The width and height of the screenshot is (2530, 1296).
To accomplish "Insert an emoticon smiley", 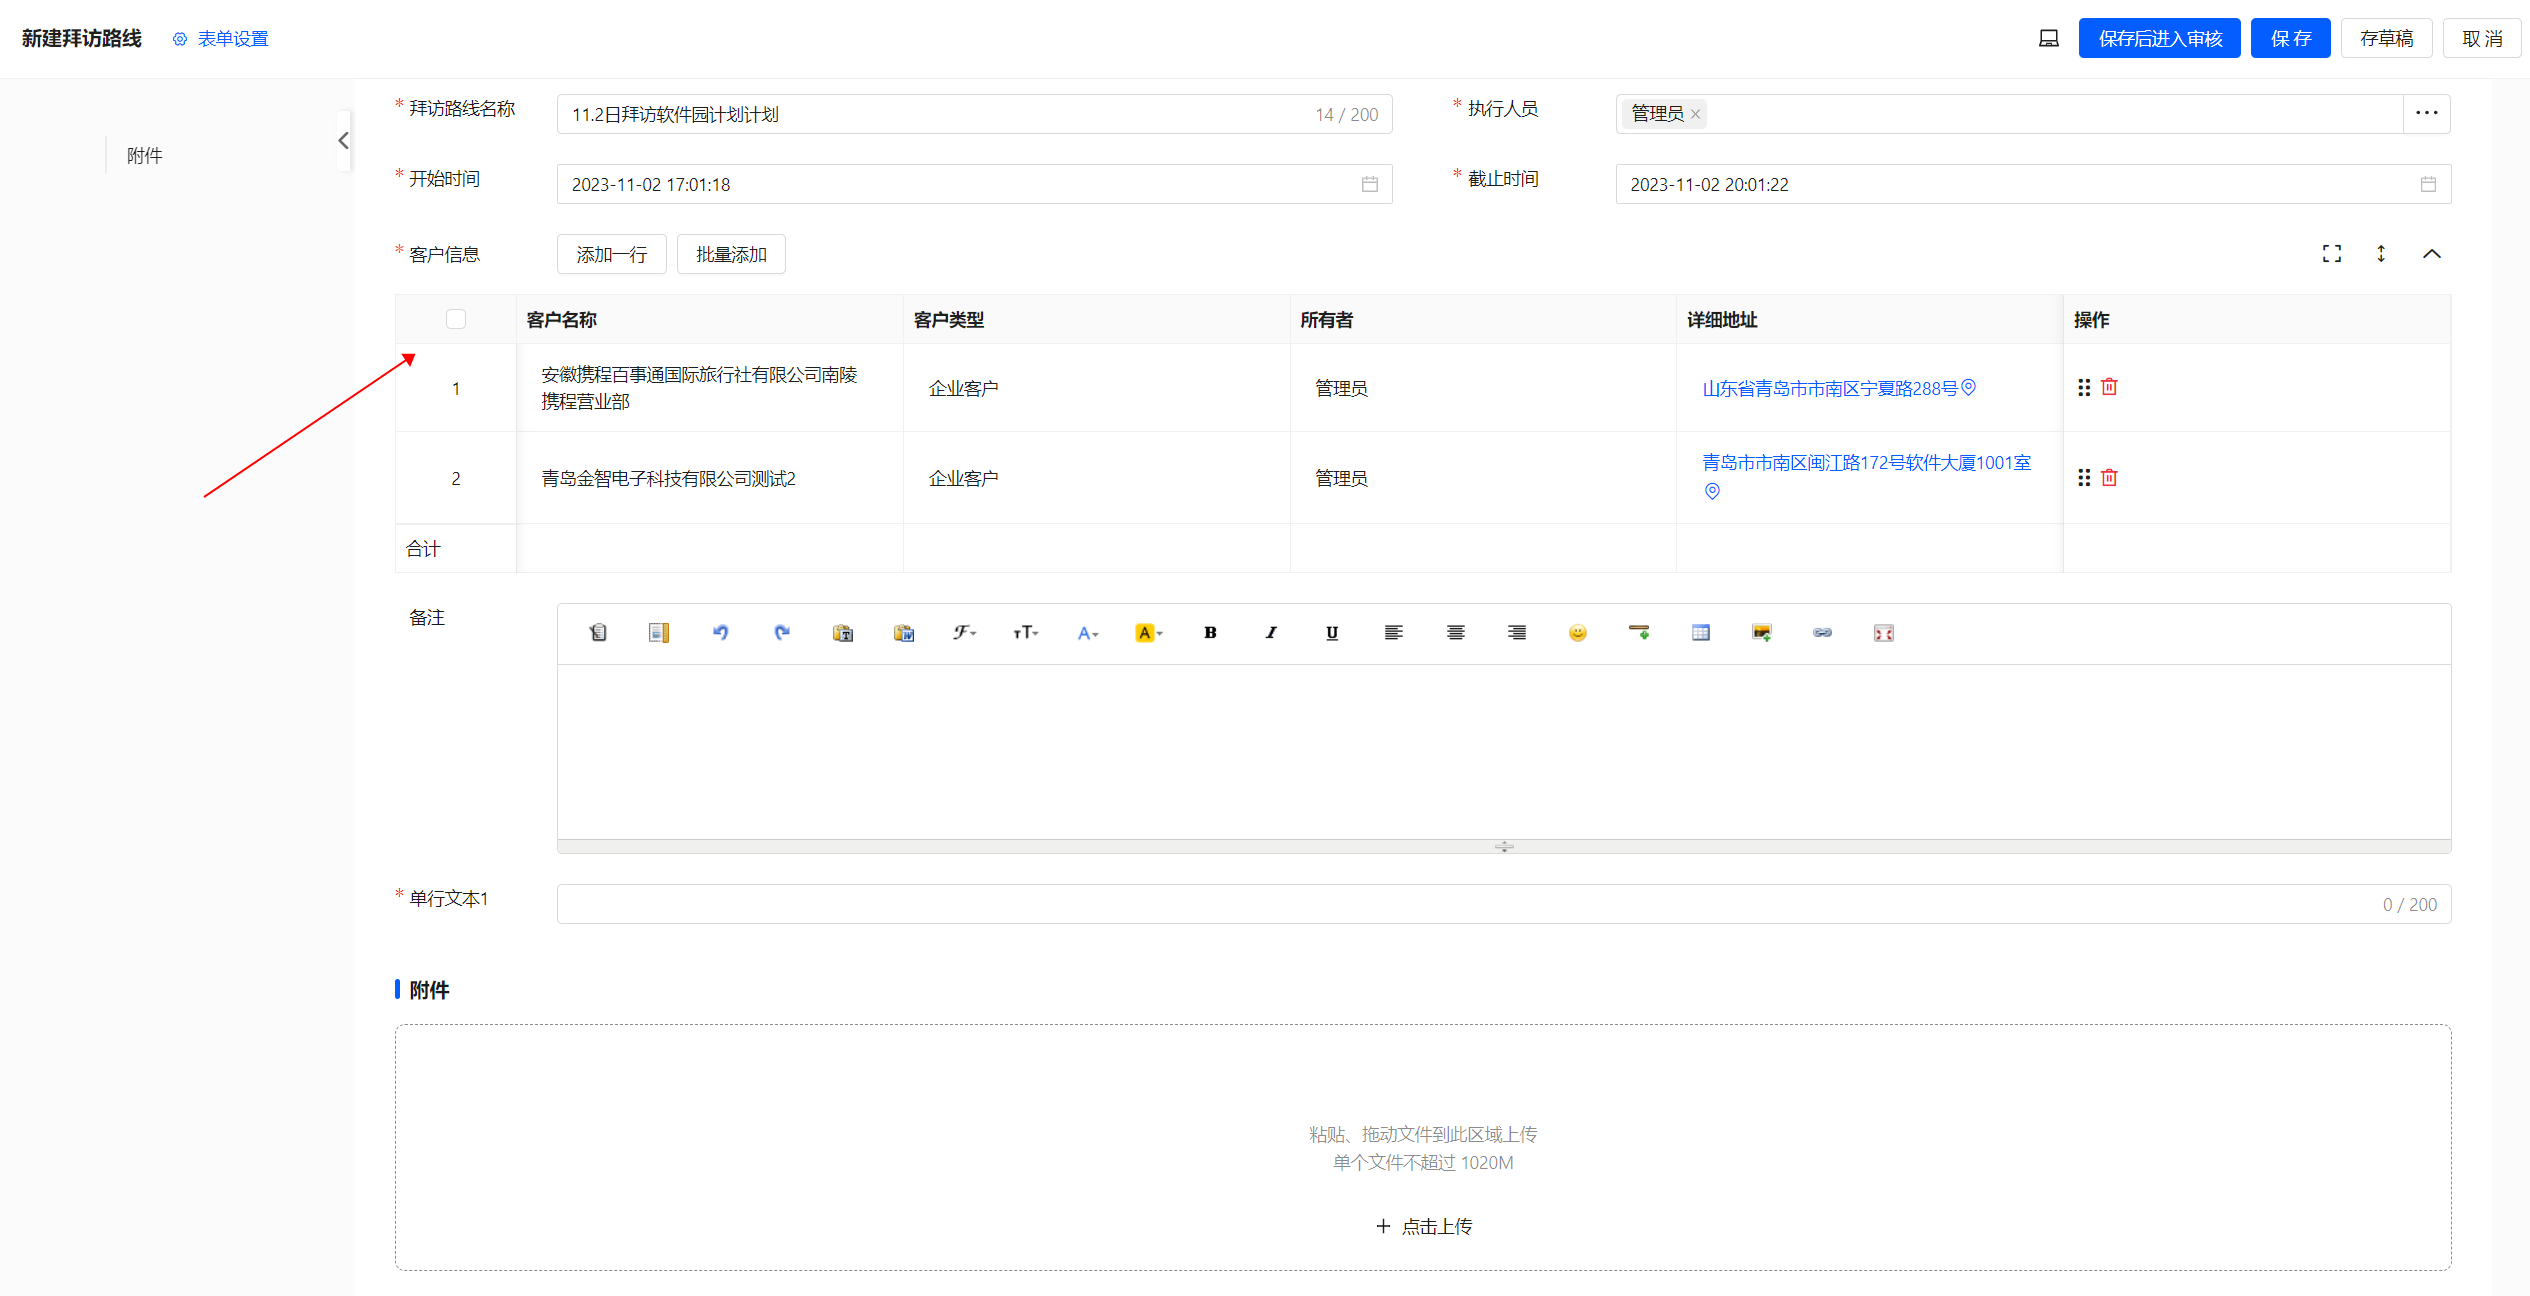I will 1578,632.
